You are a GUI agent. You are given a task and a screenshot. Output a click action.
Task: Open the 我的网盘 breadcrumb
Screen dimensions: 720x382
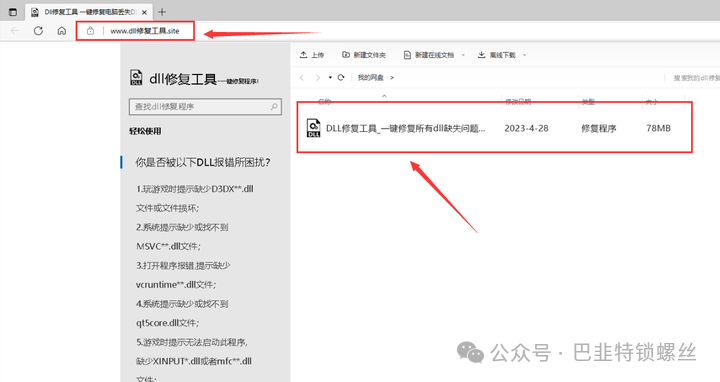coord(371,78)
